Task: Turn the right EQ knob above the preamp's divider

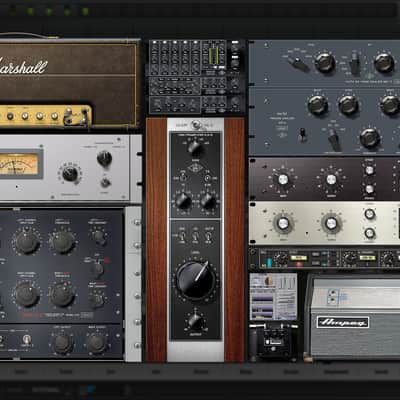Action: point(208,201)
